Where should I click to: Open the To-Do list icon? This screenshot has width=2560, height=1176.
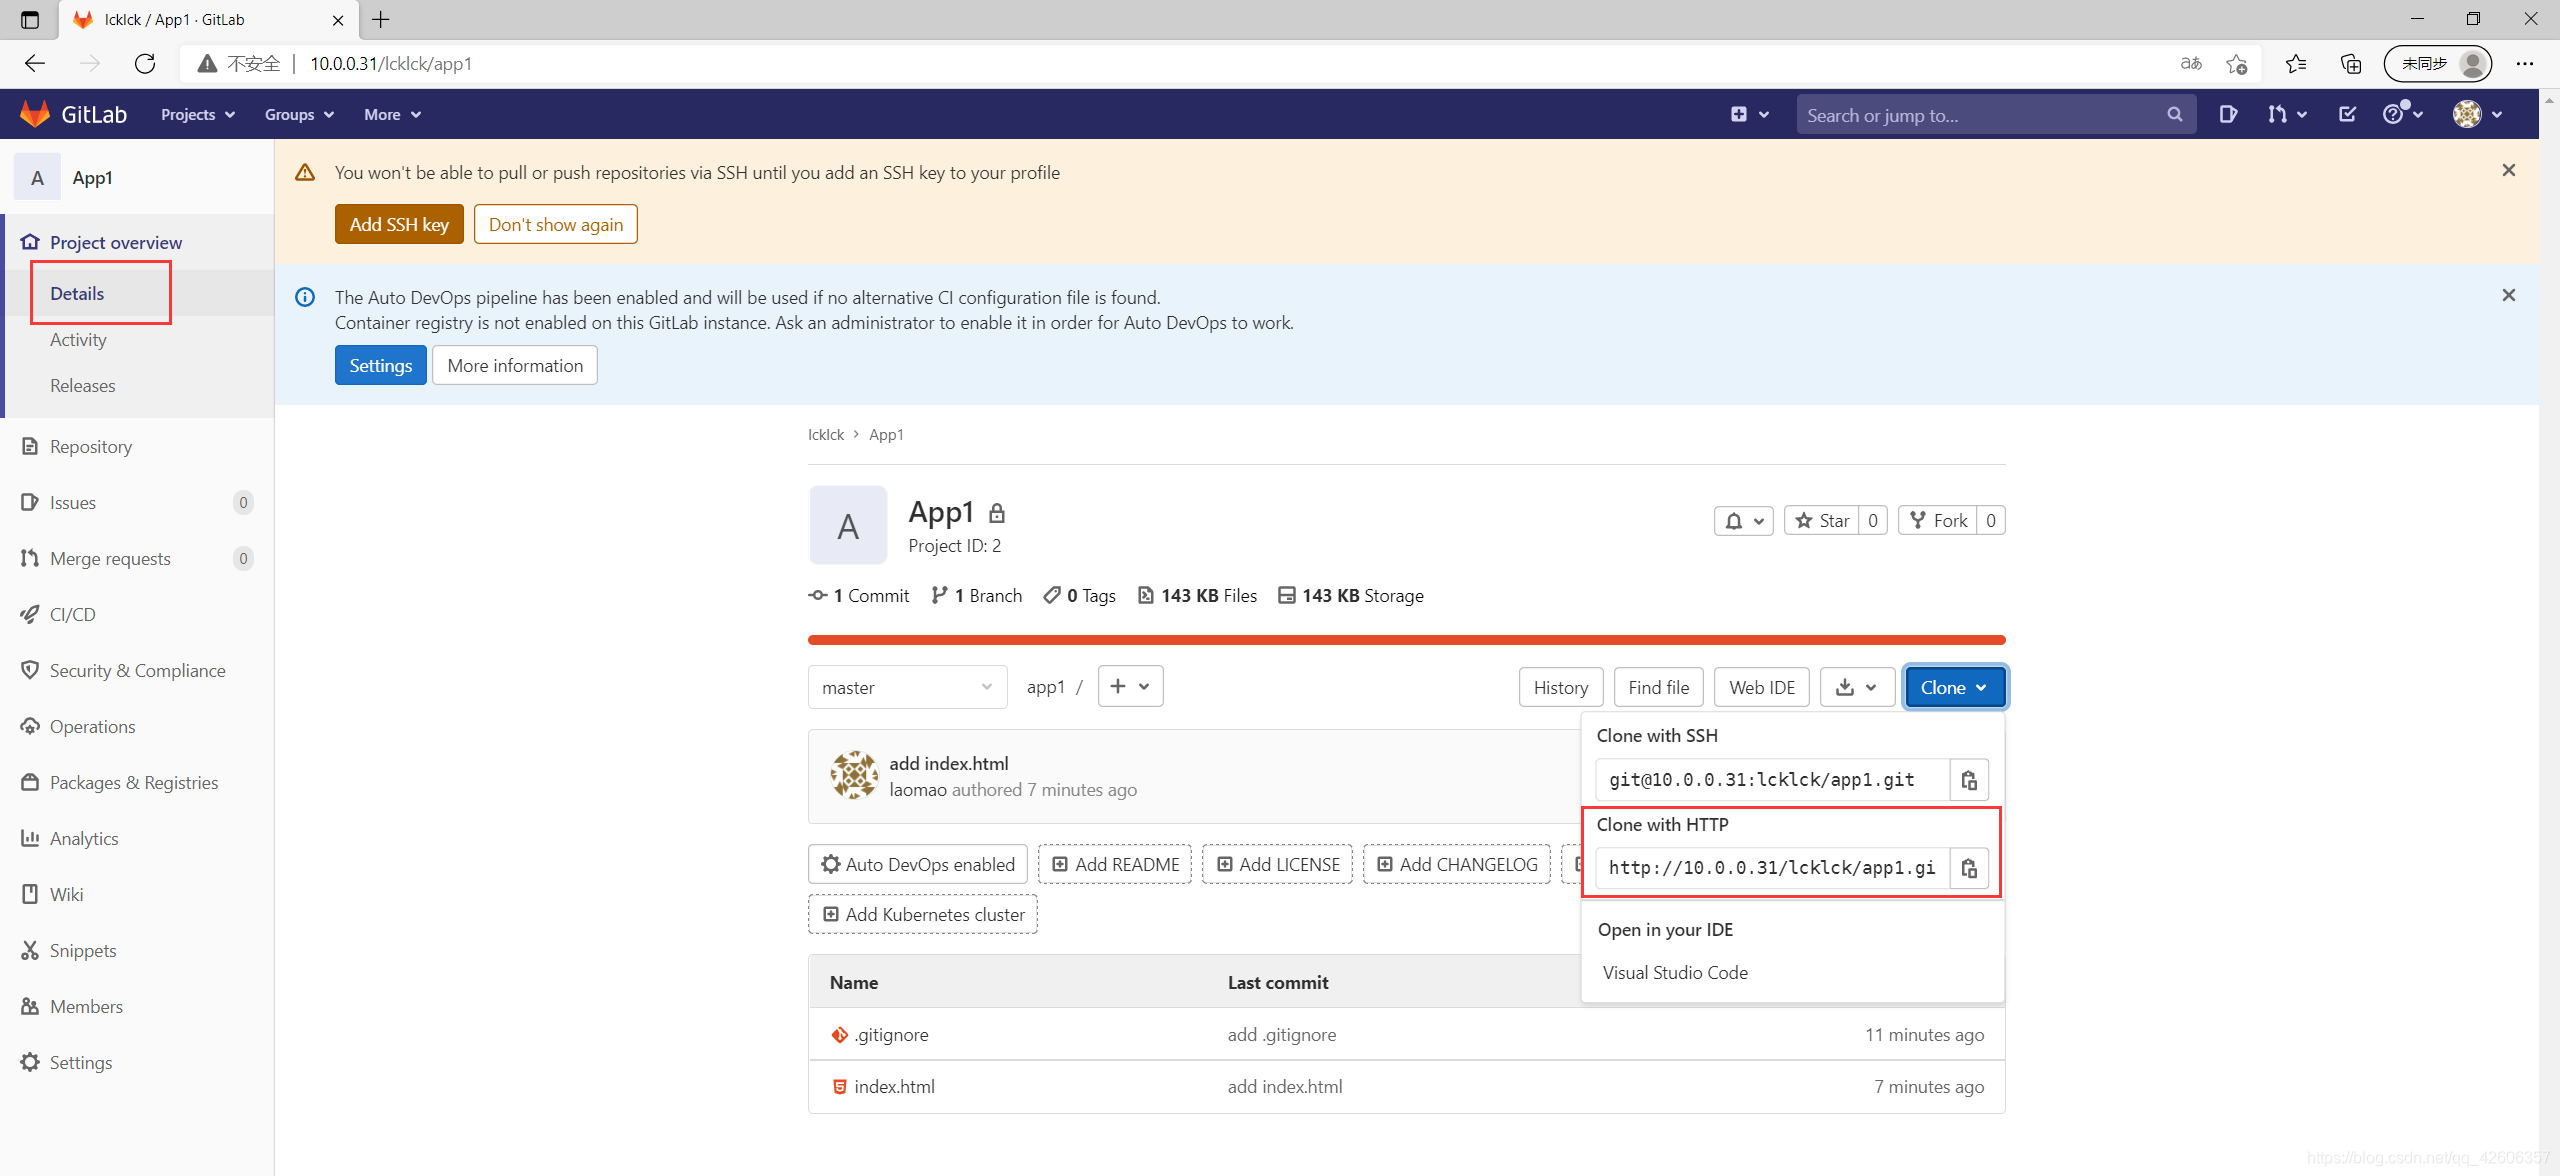coord(2347,115)
